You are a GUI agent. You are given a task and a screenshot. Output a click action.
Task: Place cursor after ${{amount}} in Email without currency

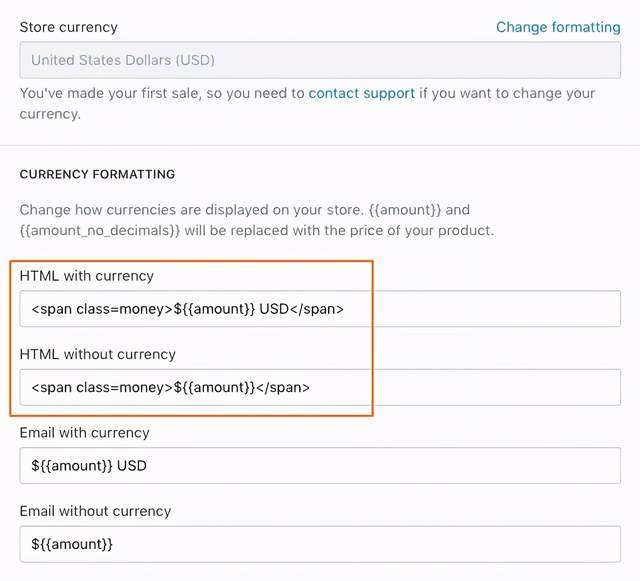[x=114, y=544]
